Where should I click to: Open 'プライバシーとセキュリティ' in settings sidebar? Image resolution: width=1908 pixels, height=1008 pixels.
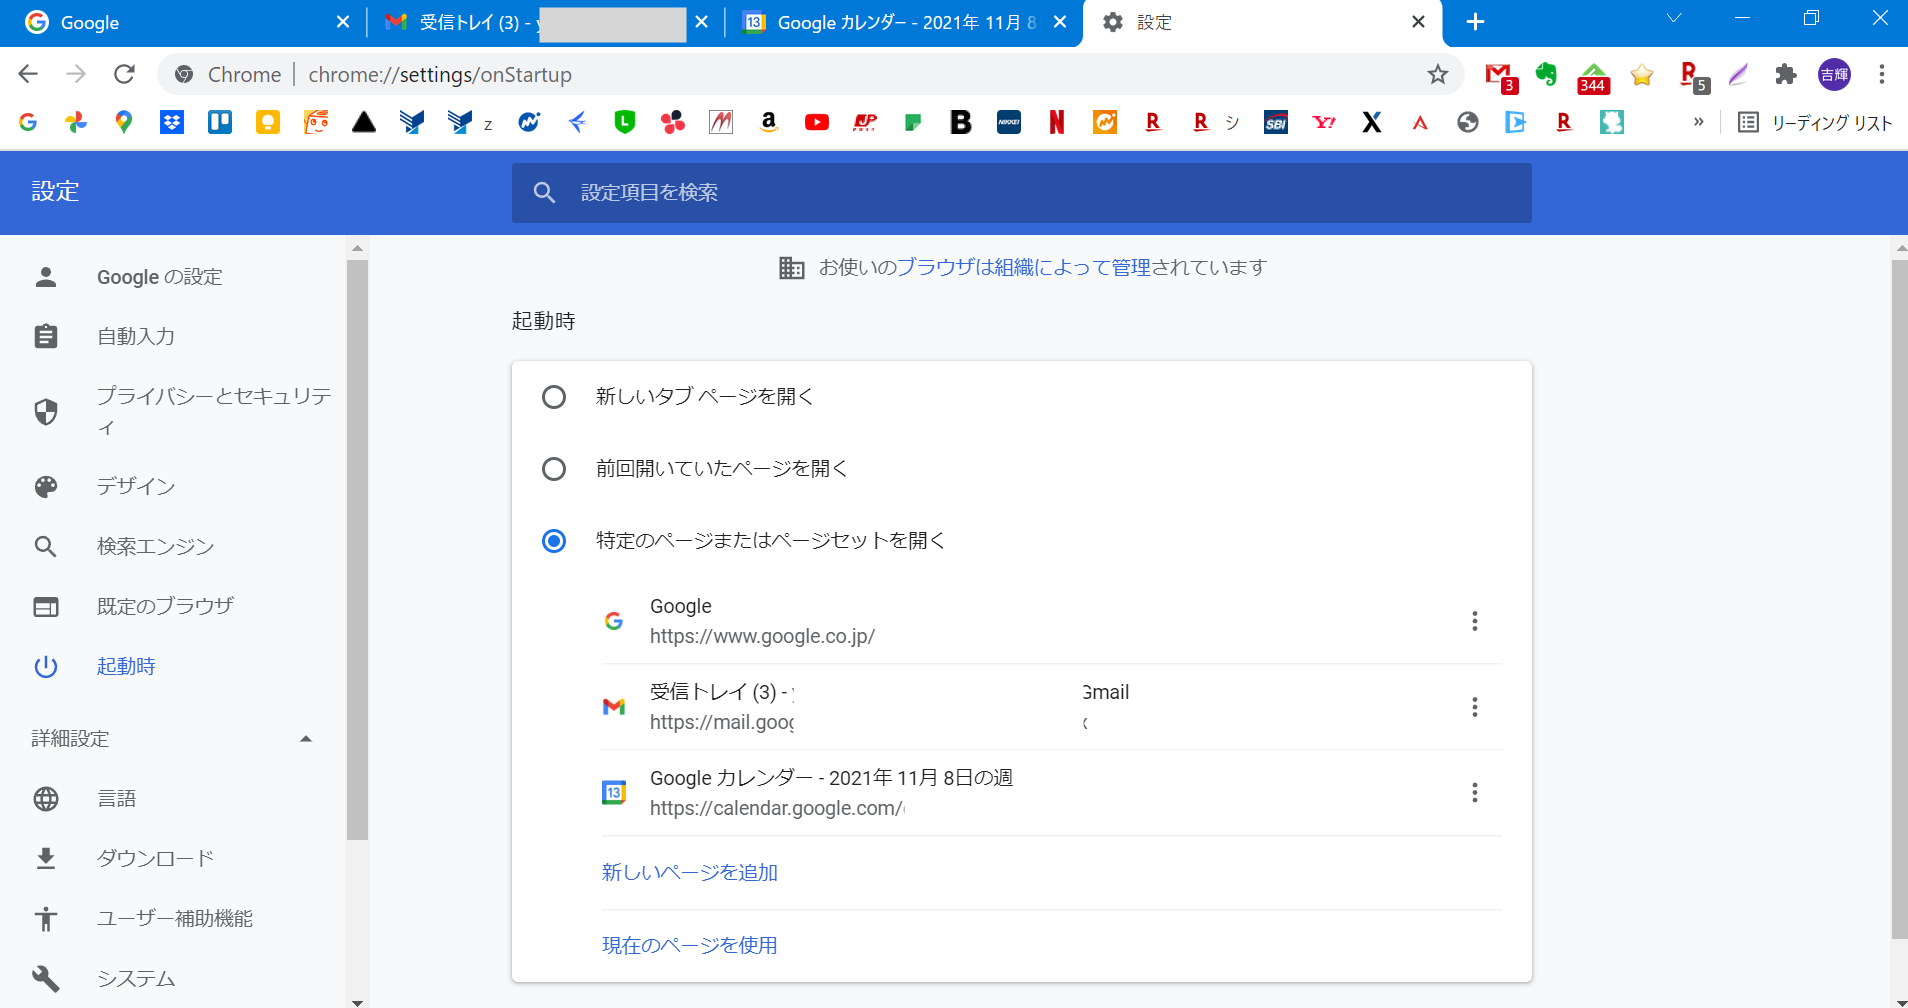213,411
